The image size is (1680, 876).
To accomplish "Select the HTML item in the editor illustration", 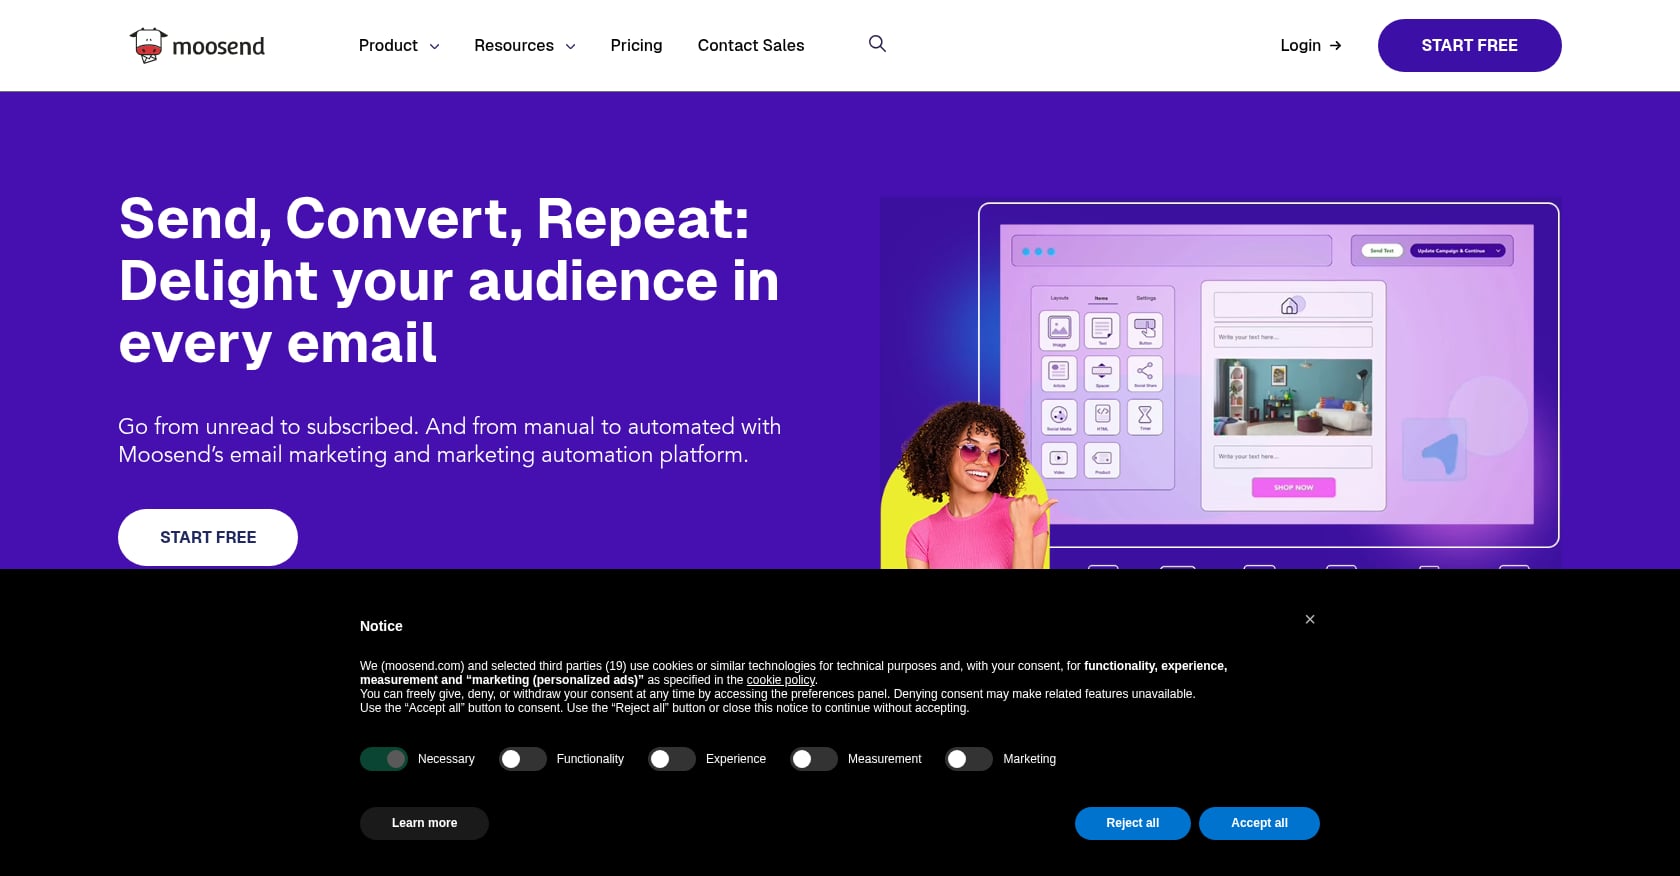I will click(x=1102, y=416).
